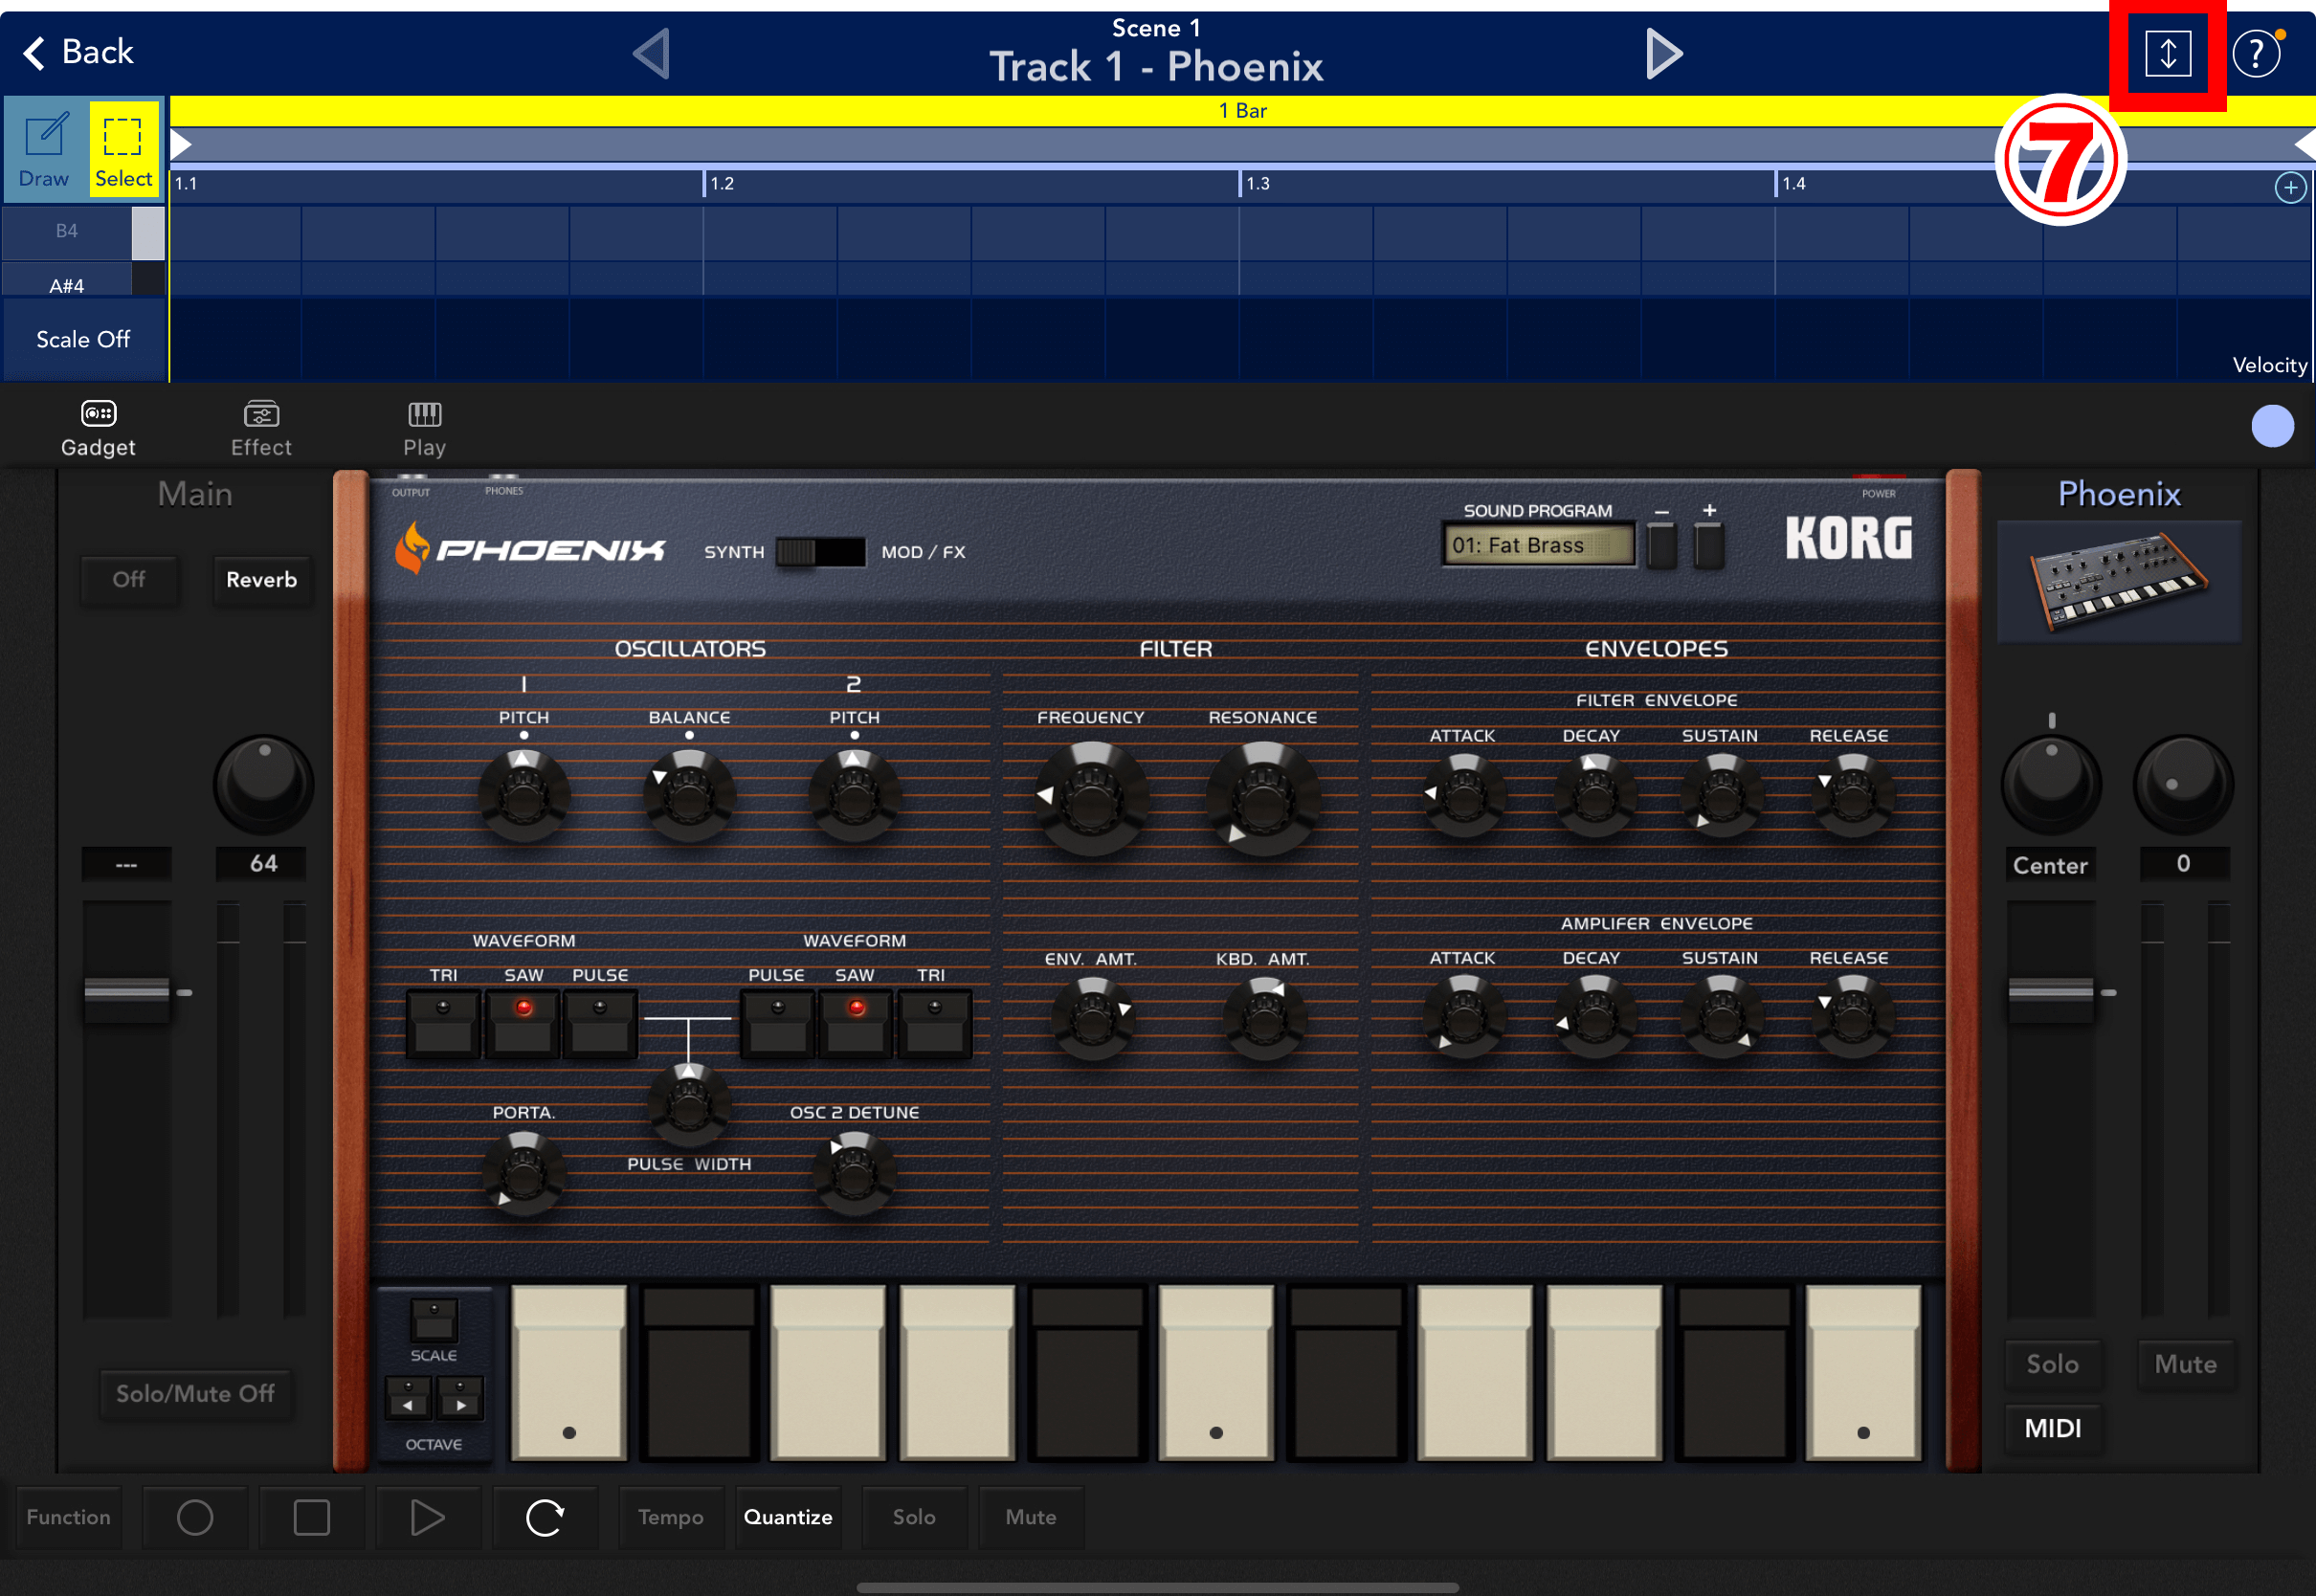
Task: Mute the Phoenix track
Action: 2185,1364
